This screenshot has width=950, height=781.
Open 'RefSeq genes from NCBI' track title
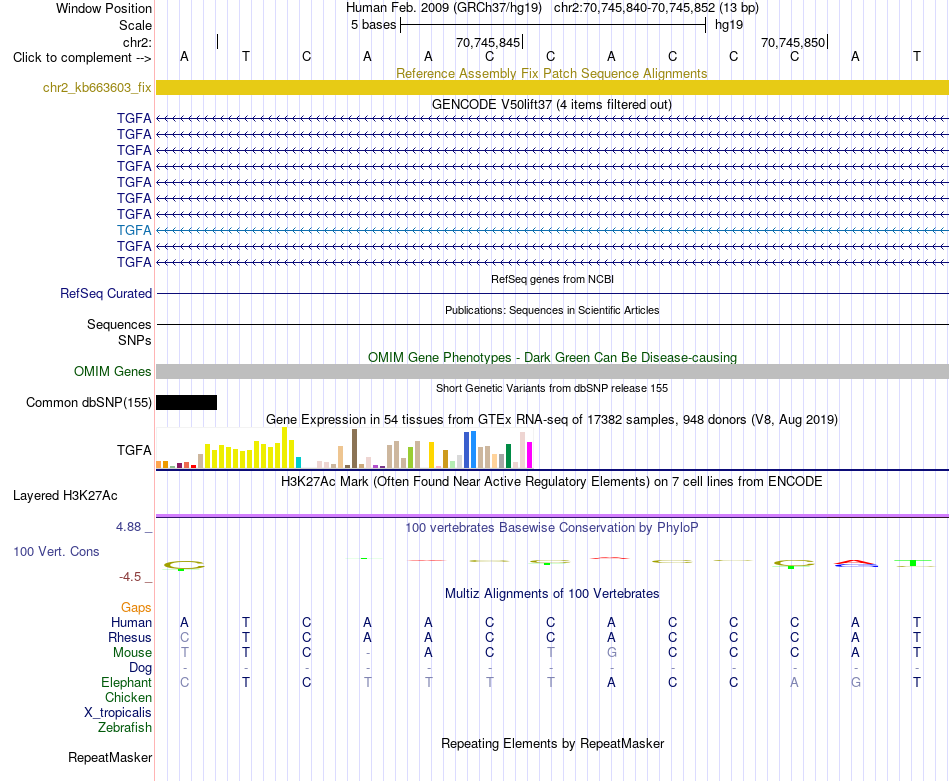[x=552, y=279]
